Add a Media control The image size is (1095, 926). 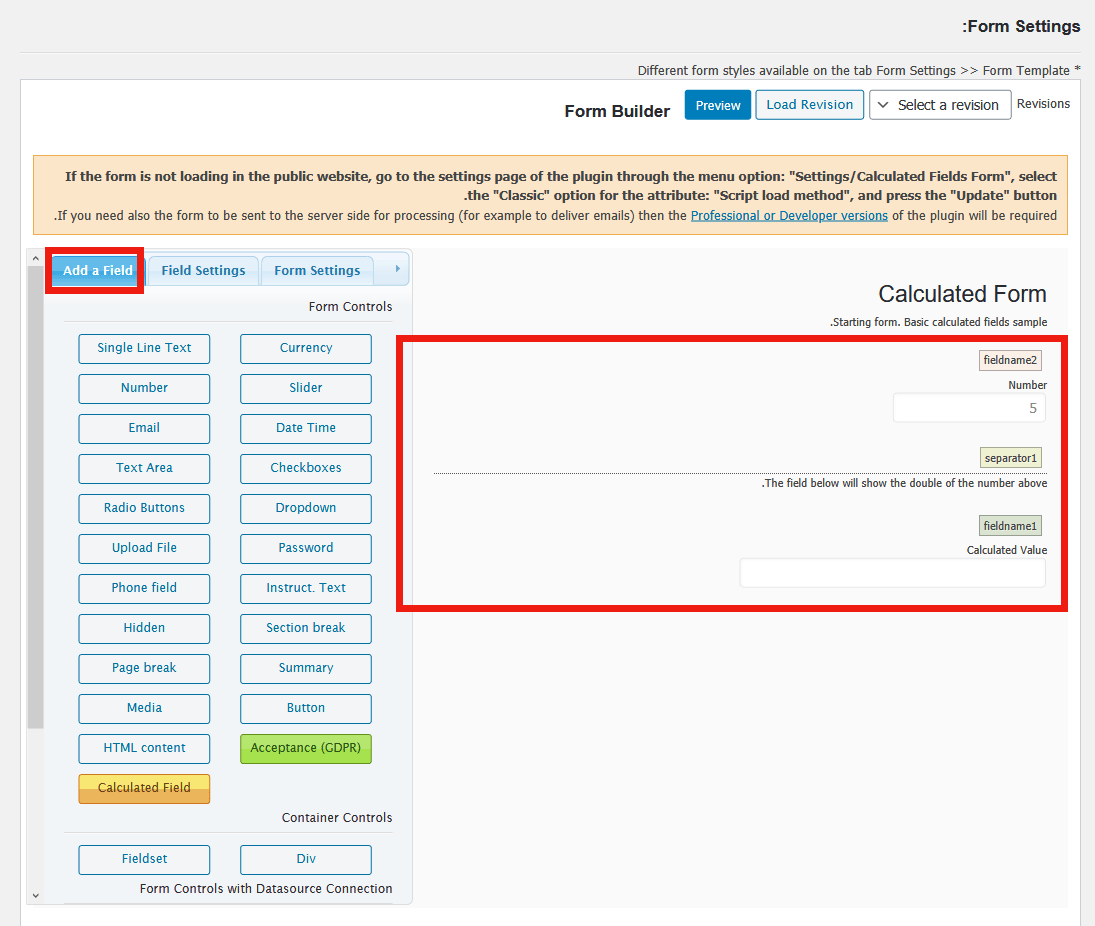144,708
